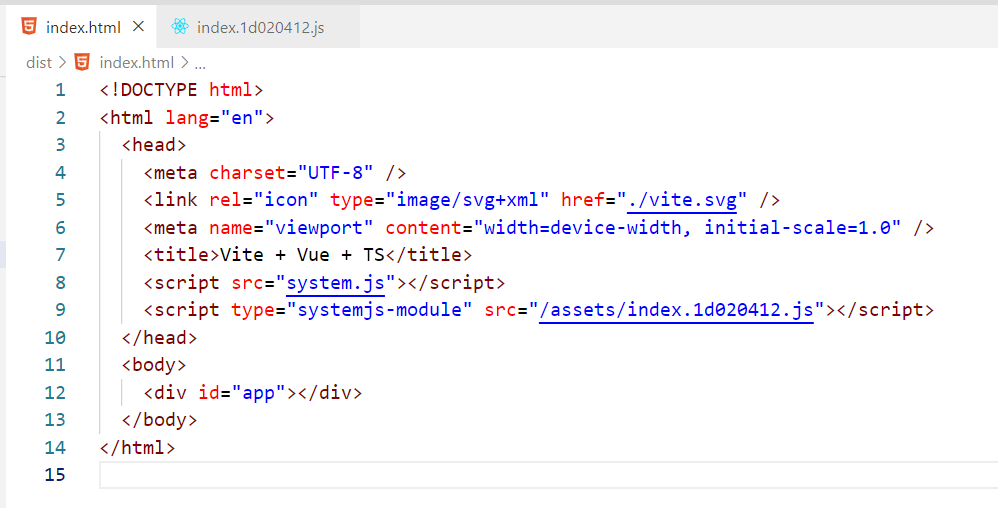Click the title text Vite + Vue + TS
This screenshot has height=508, width=998.
coord(302,255)
